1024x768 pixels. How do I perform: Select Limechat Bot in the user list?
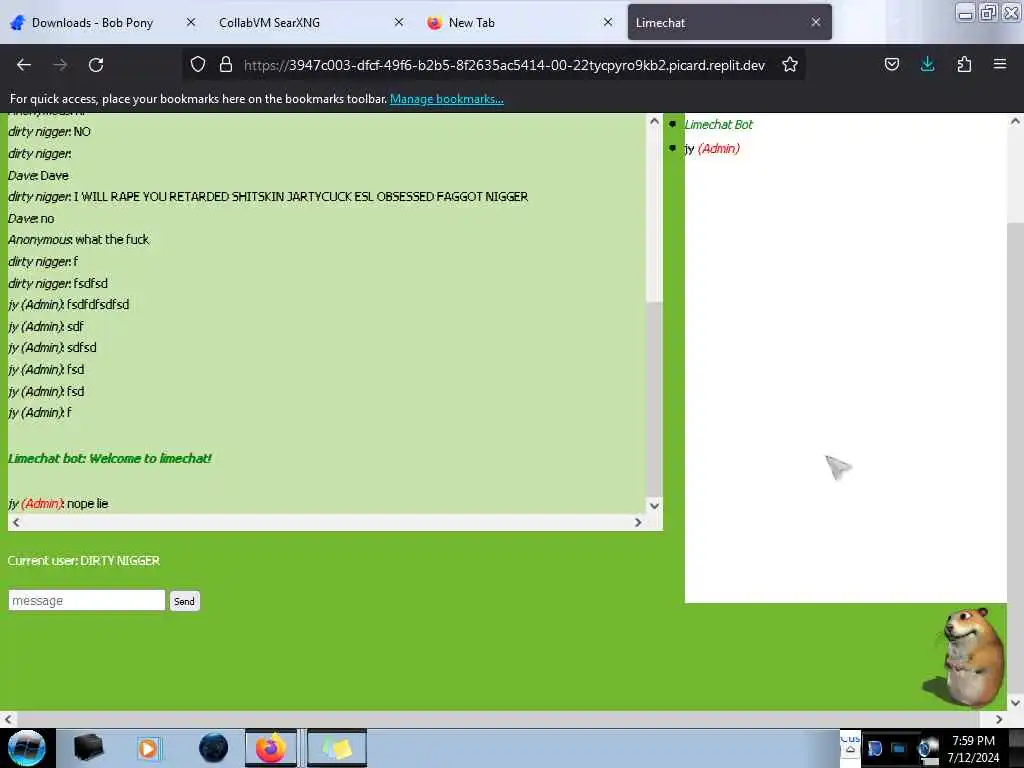tap(718, 124)
